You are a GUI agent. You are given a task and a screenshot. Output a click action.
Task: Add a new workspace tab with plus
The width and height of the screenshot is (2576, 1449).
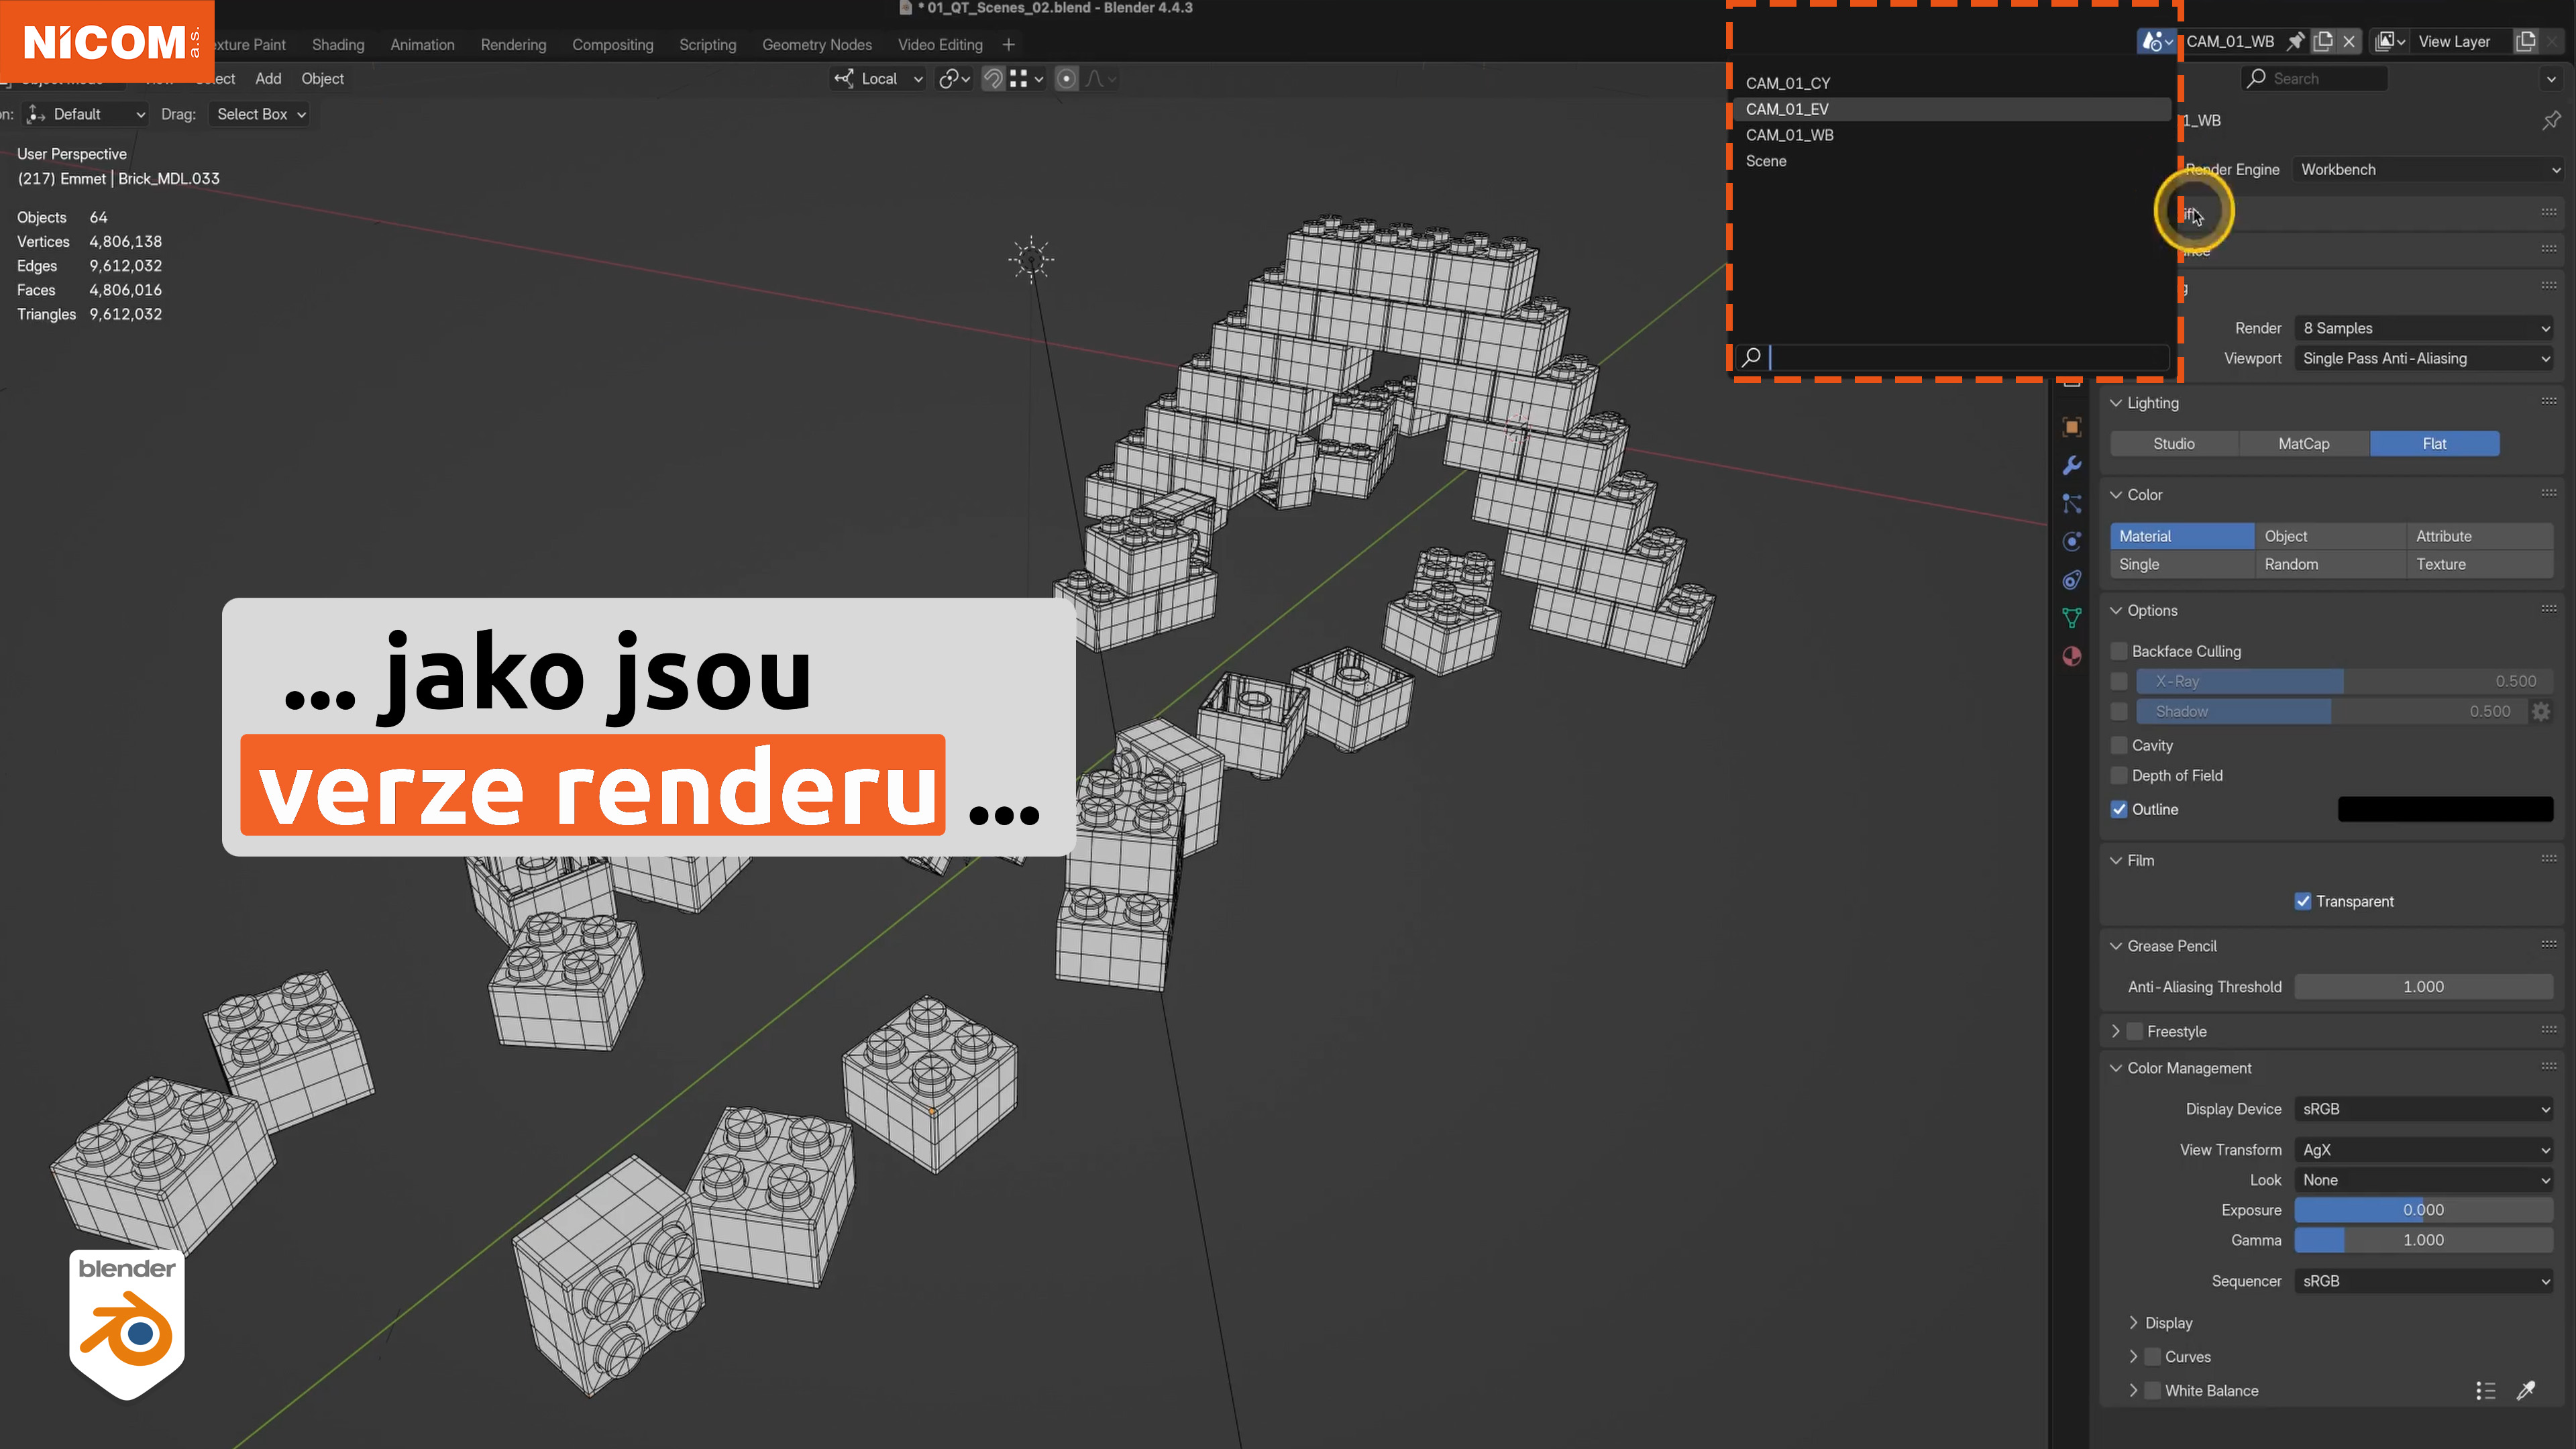1008,44
